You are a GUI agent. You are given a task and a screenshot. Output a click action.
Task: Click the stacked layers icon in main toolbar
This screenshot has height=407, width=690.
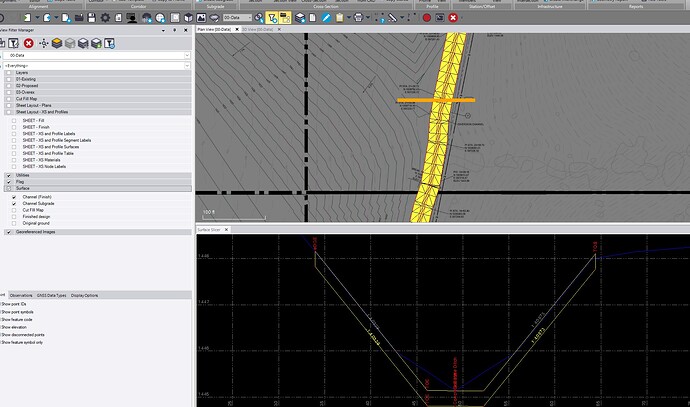(300, 18)
